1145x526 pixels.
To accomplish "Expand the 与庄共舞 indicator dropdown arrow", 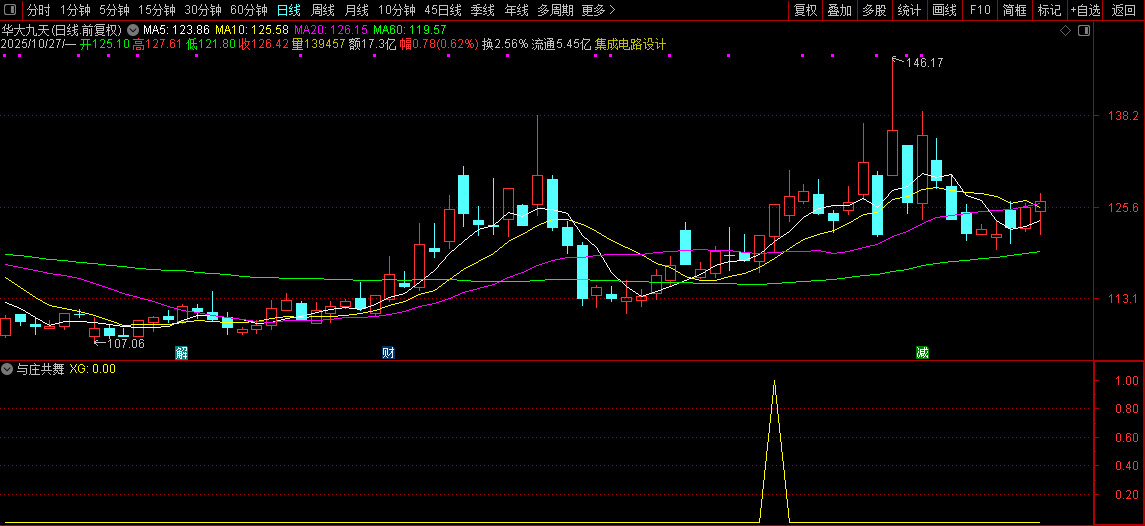I will tap(8, 369).
